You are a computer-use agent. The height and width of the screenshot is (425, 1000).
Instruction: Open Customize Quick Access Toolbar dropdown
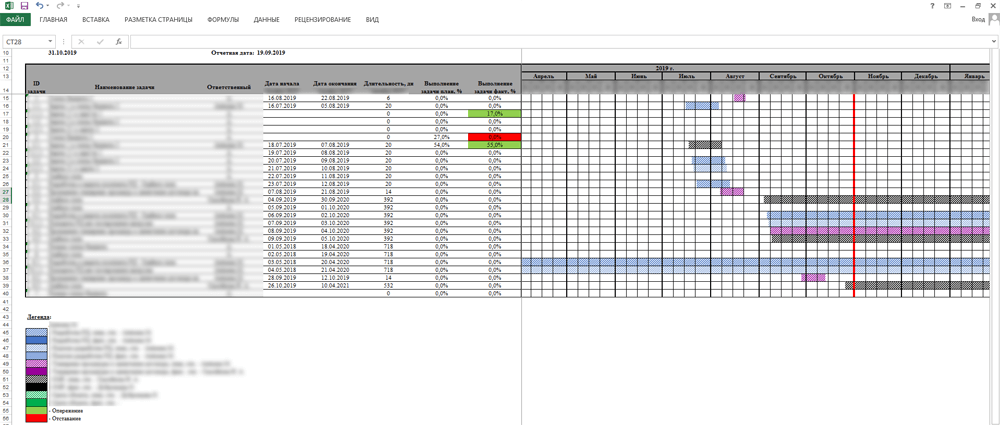(x=78, y=6)
